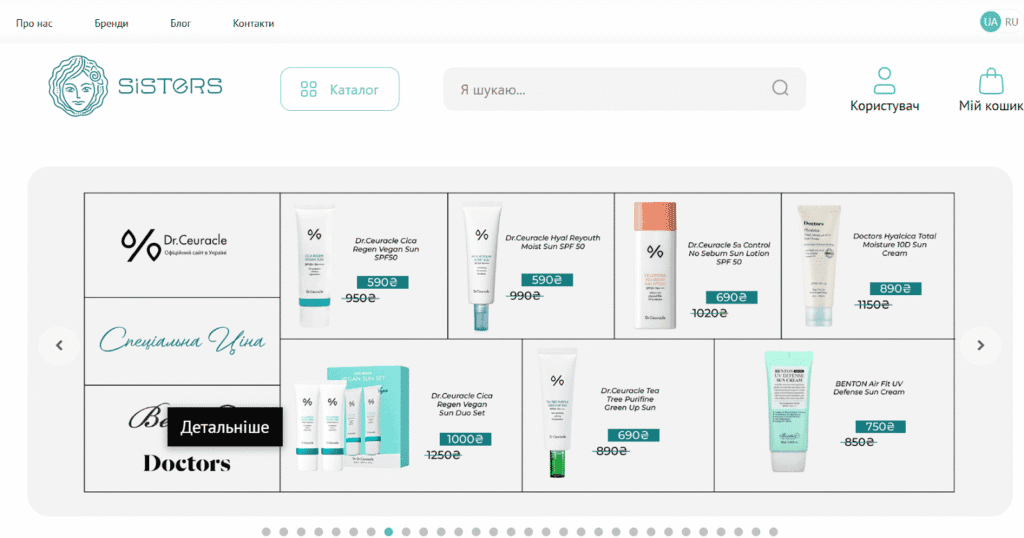Click the 1020₴ crossed-out price

coord(709,313)
